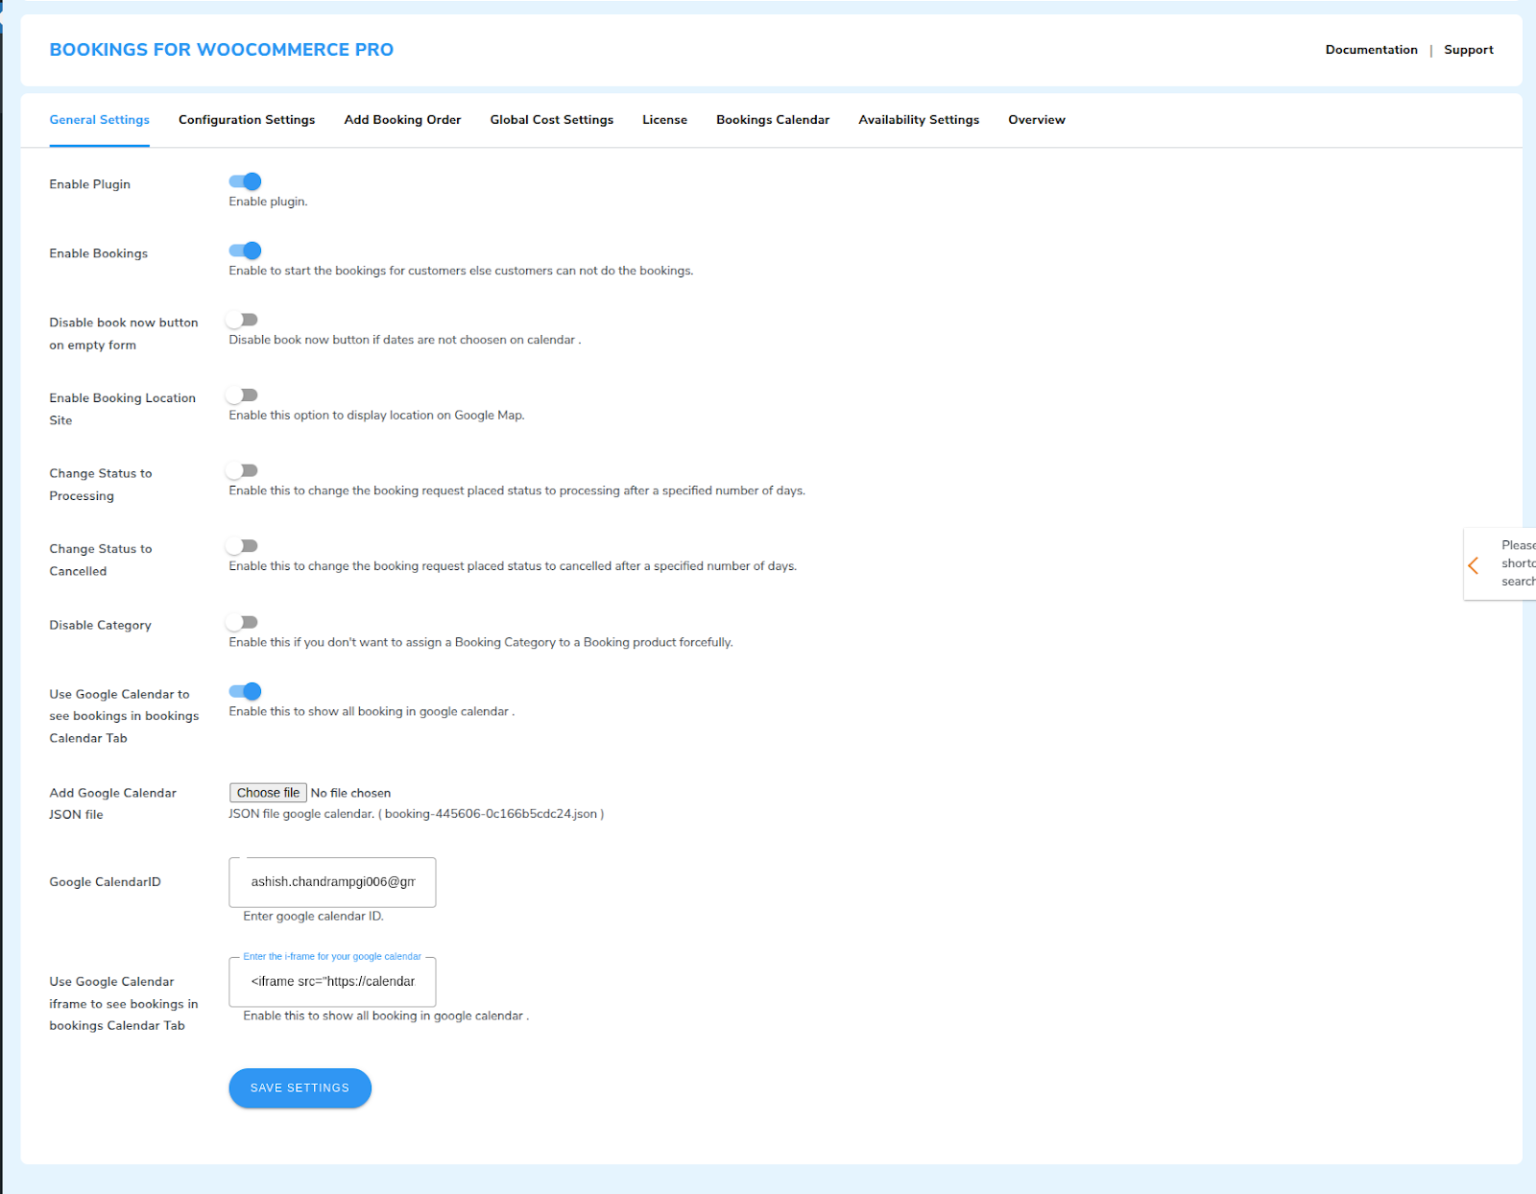1536x1194 pixels.
Task: Disable Use Google Calendar bookings toggle
Action: tap(244, 690)
